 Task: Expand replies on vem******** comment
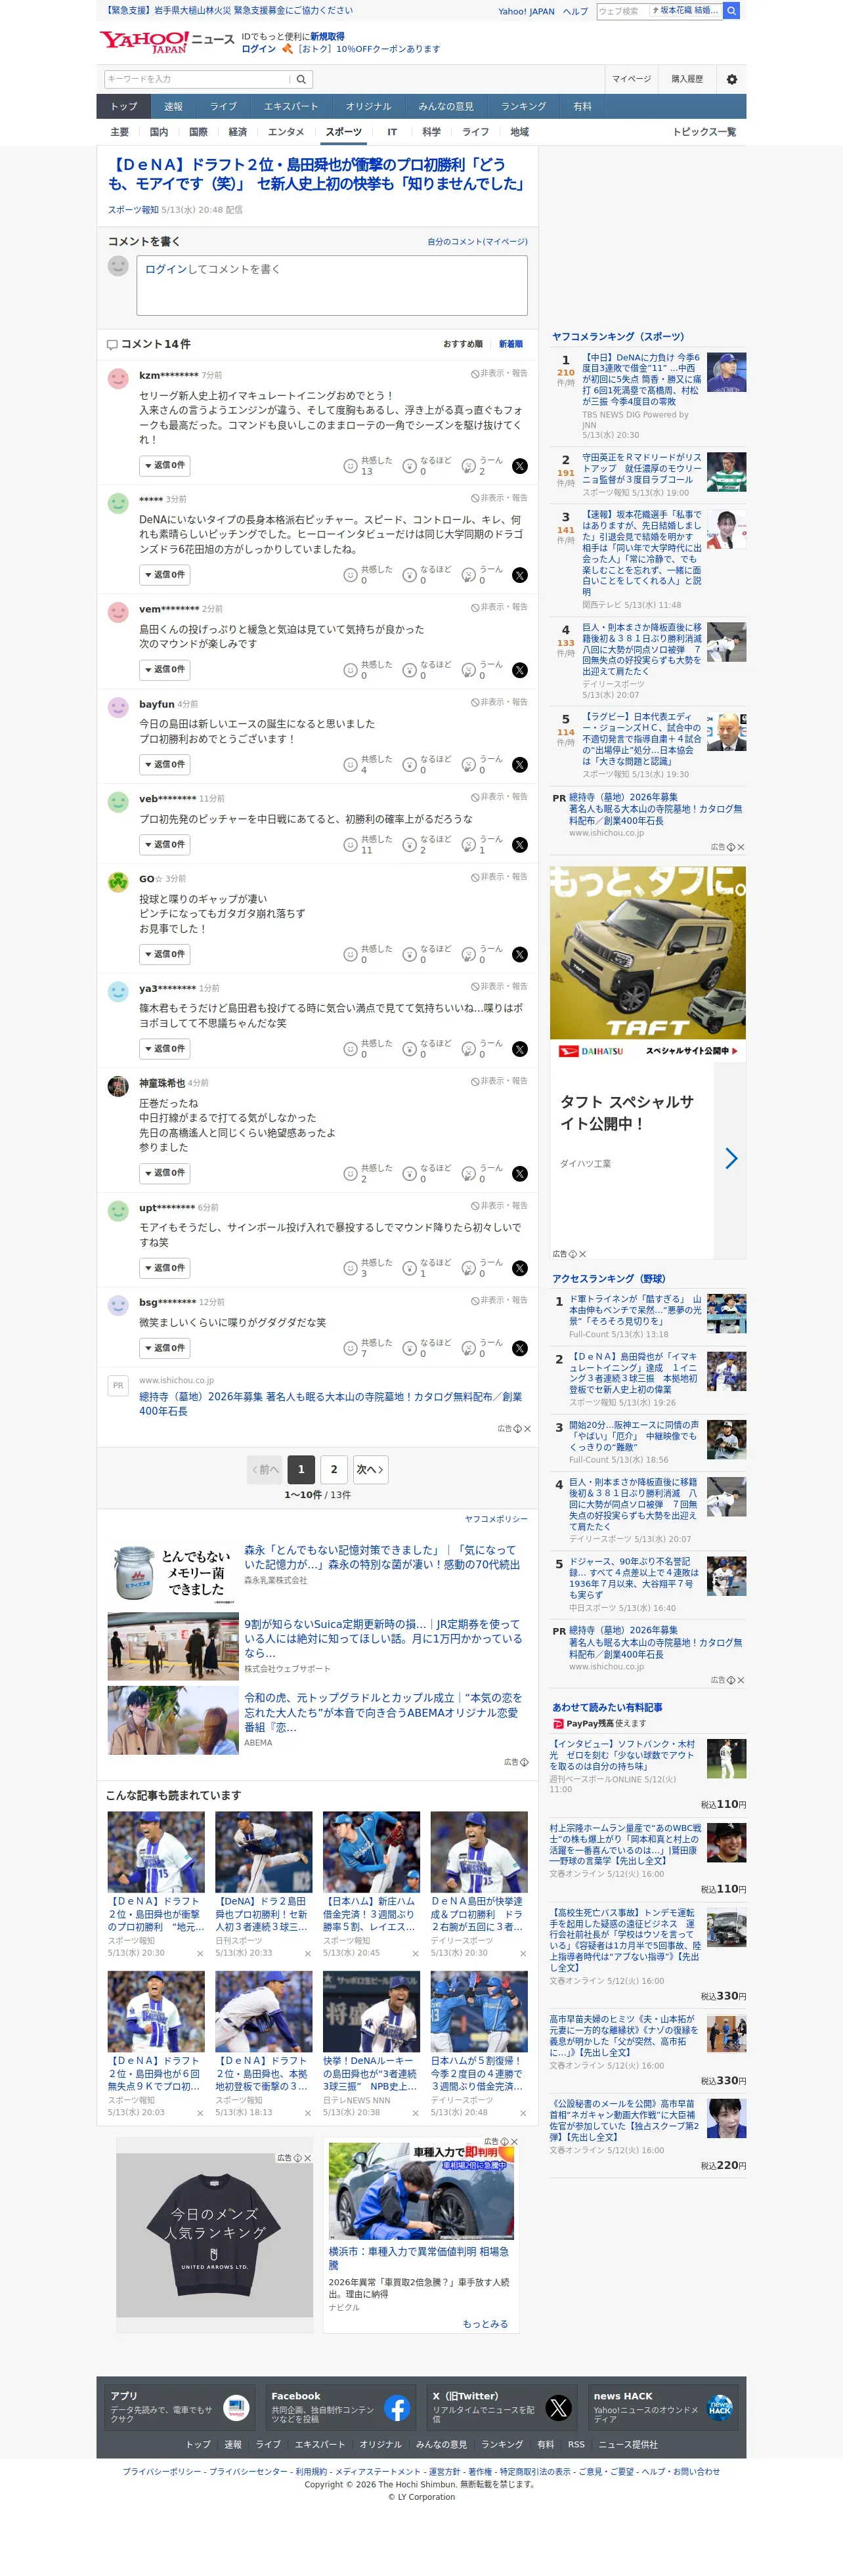click(164, 670)
